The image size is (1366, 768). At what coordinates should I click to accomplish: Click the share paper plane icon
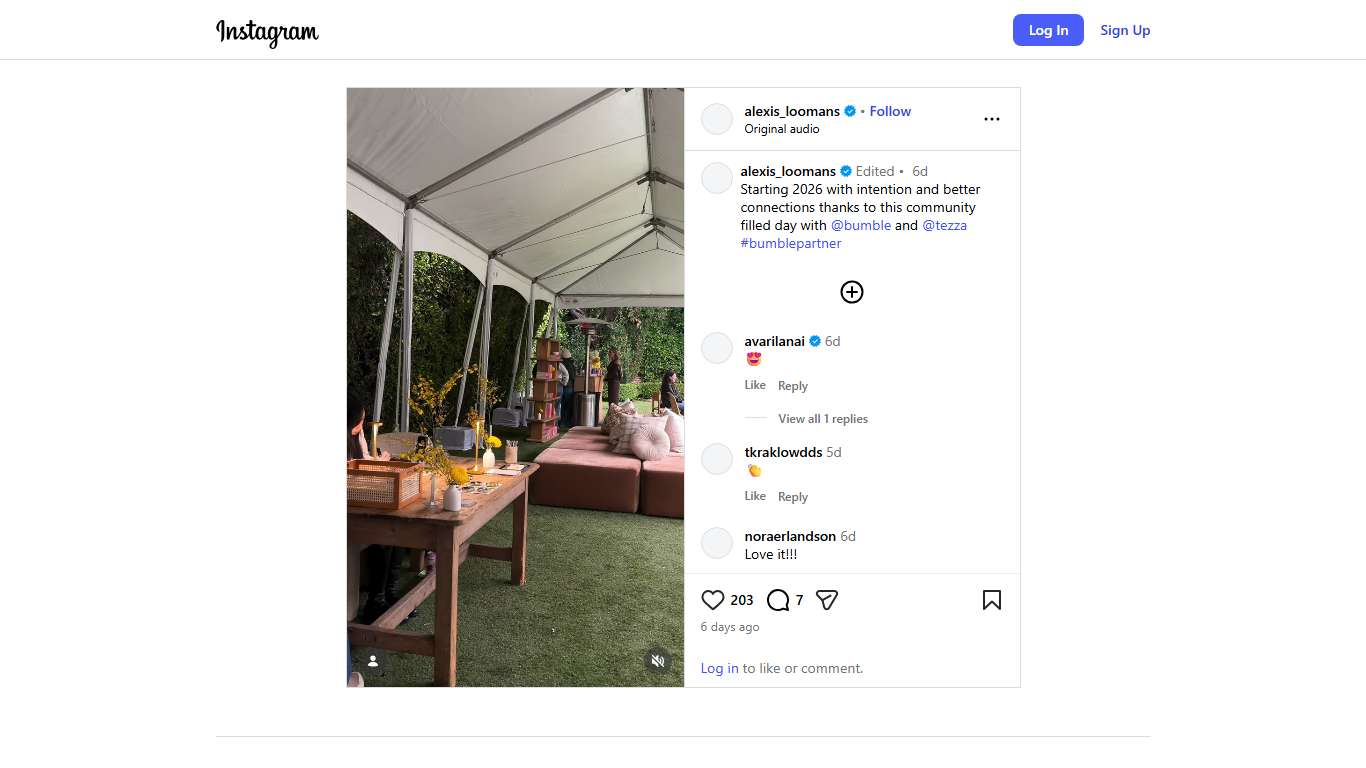826,600
